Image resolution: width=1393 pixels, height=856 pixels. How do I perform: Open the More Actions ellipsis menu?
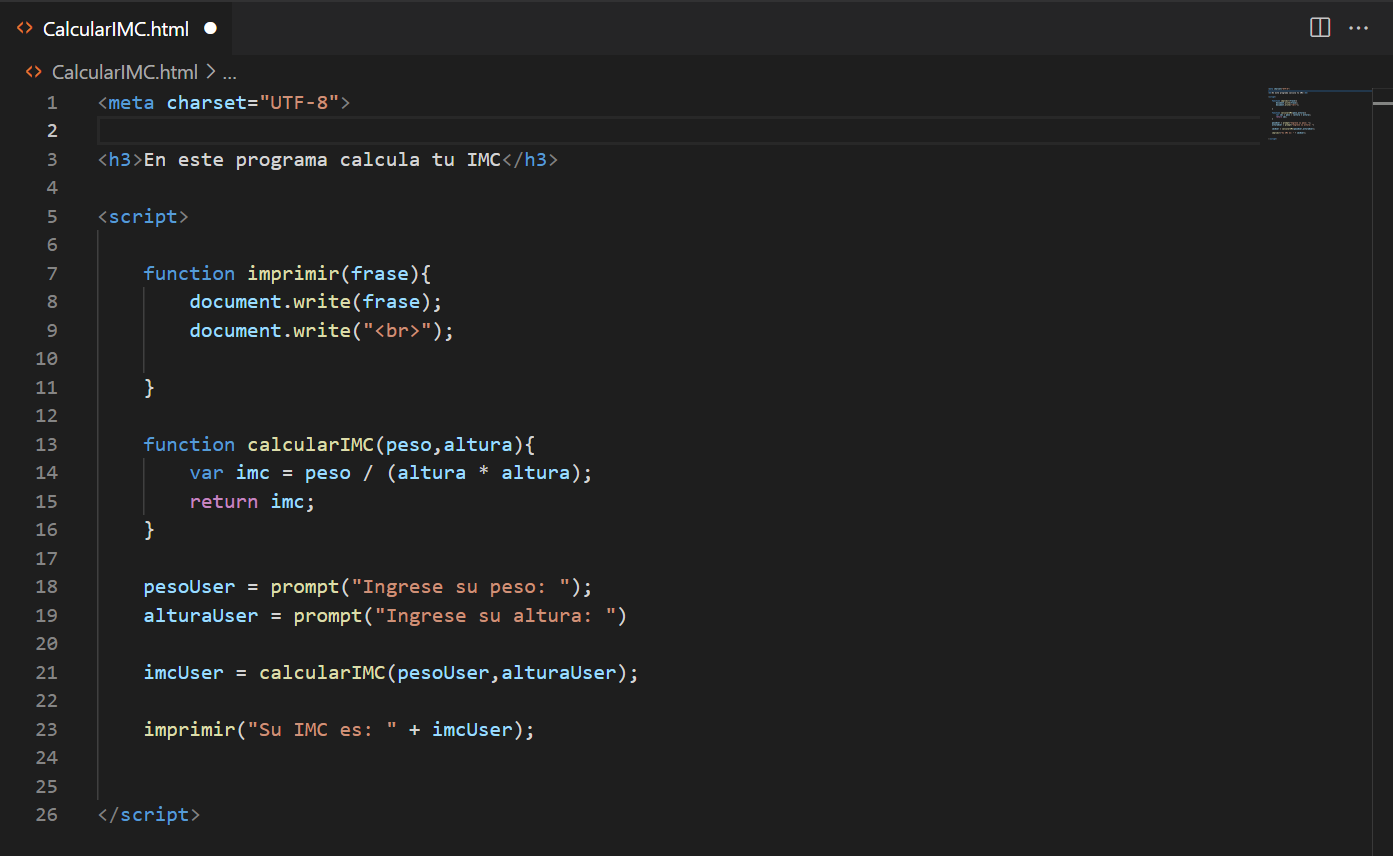1358,28
